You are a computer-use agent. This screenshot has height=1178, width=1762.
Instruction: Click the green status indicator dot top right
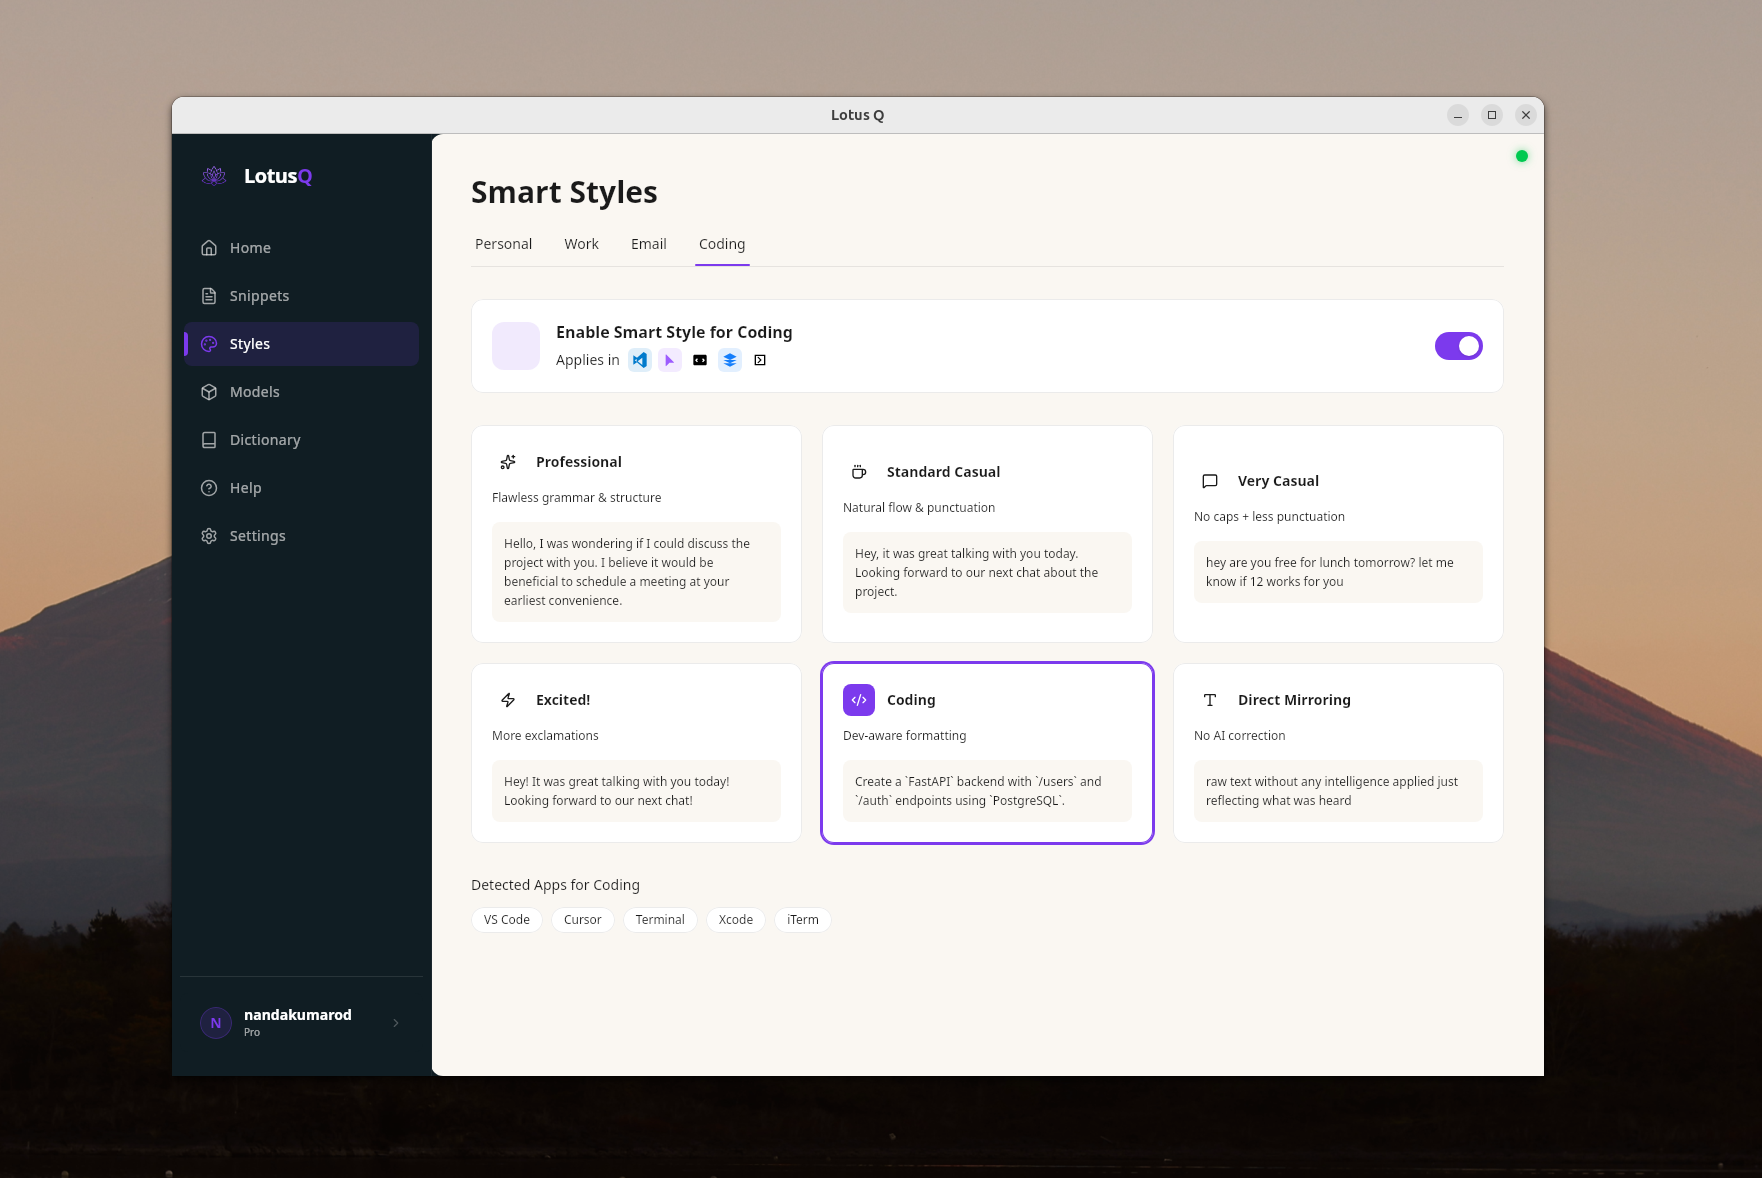coord(1521,156)
